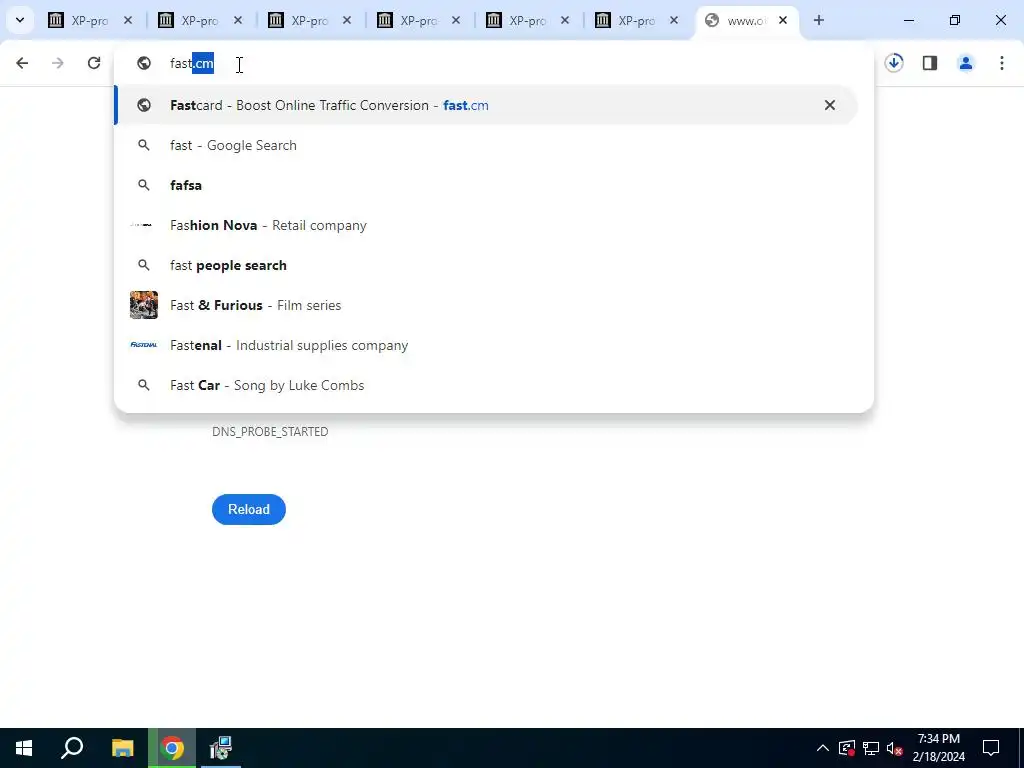The image size is (1024, 768).
Task: Close the active www tab
Action: [x=783, y=20]
